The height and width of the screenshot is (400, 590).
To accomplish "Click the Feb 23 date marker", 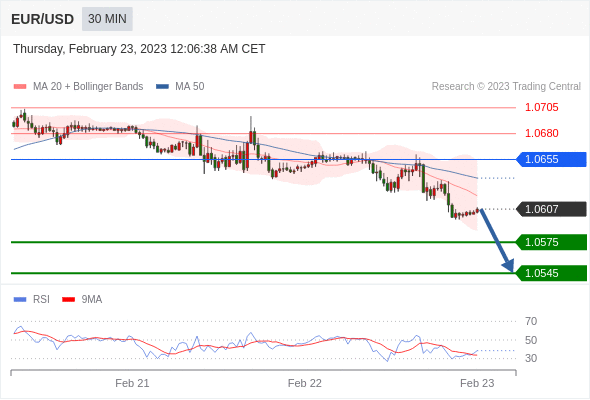I will click(x=477, y=383).
